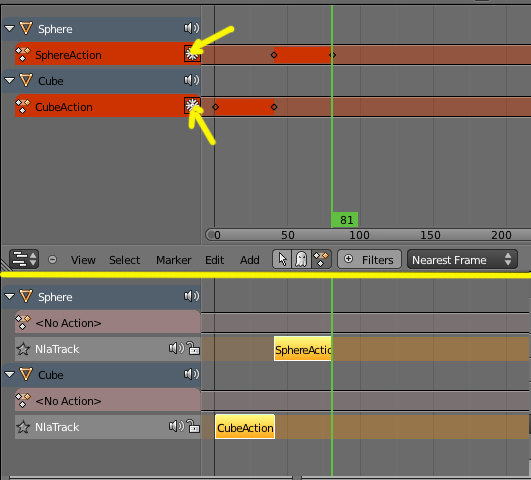Click Cube object icon in bottom panel
Screen dimensions: 531x480
click(26, 375)
